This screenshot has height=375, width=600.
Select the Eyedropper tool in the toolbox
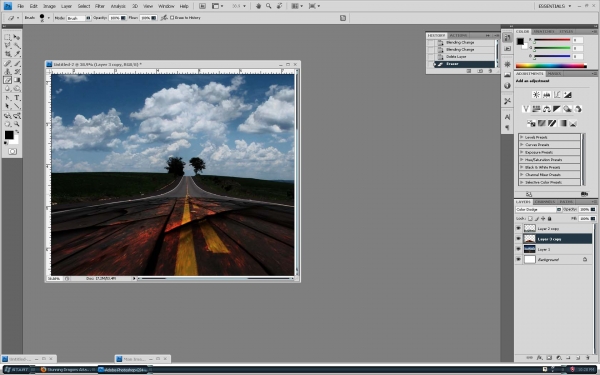point(17,54)
